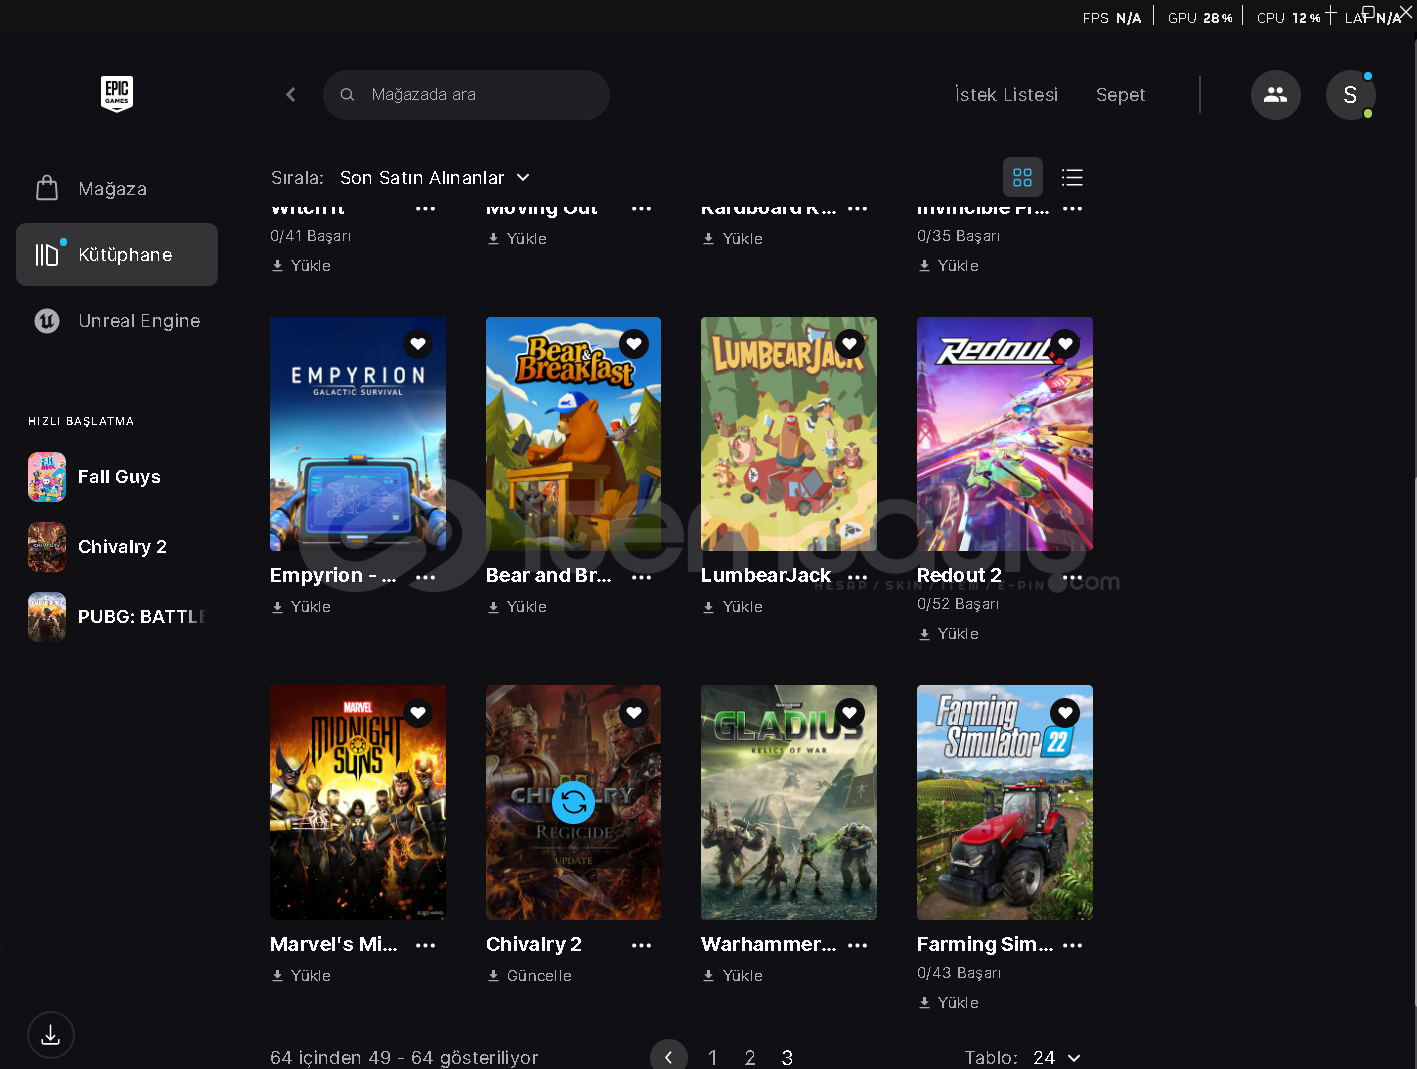Open İstek Listesi wishlist
Image resolution: width=1417 pixels, height=1069 pixels.
tap(1006, 95)
